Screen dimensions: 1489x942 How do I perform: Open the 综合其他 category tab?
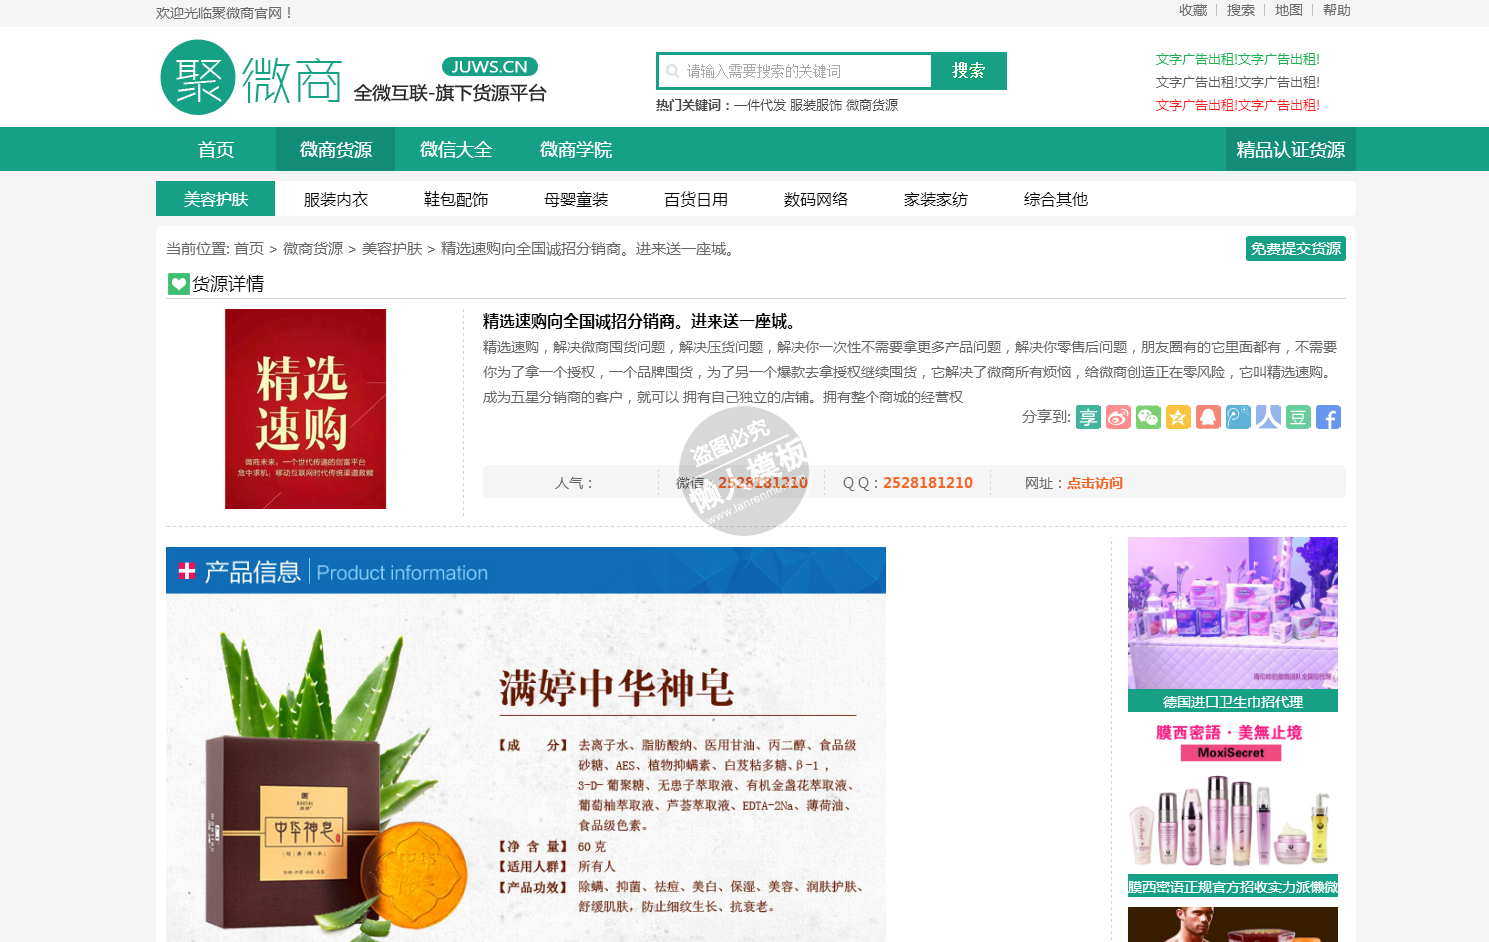(x=1056, y=199)
